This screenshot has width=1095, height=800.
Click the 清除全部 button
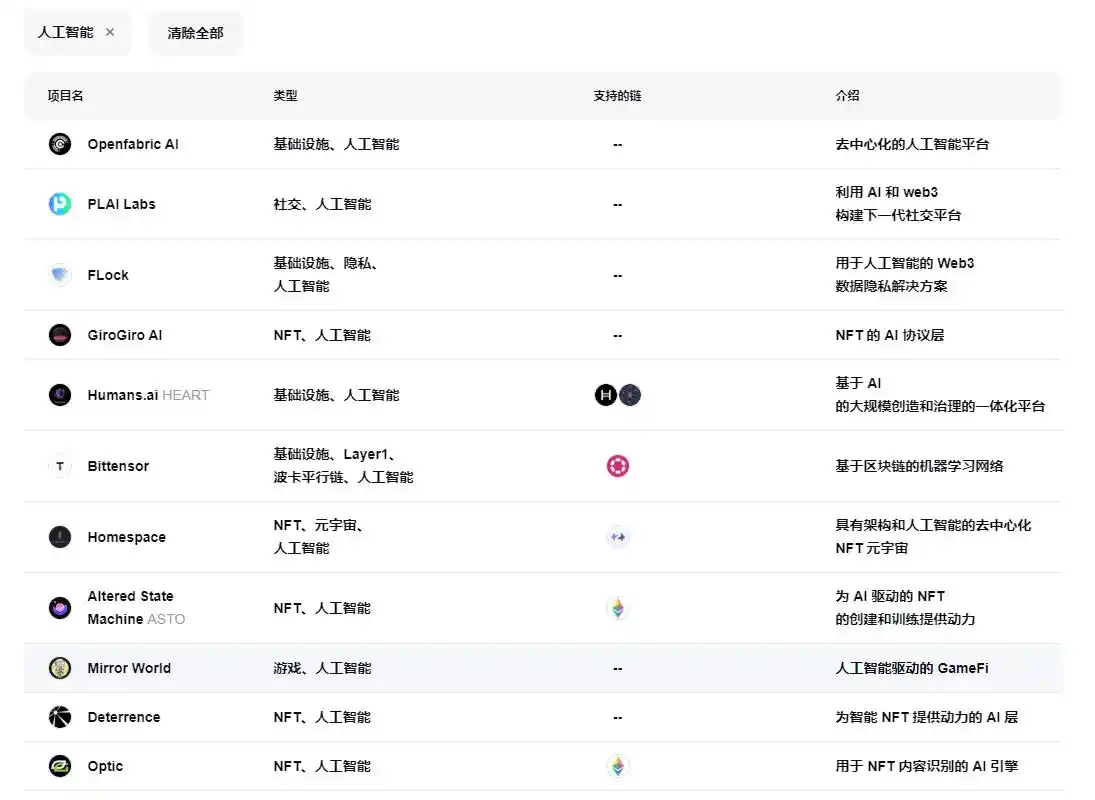[195, 32]
